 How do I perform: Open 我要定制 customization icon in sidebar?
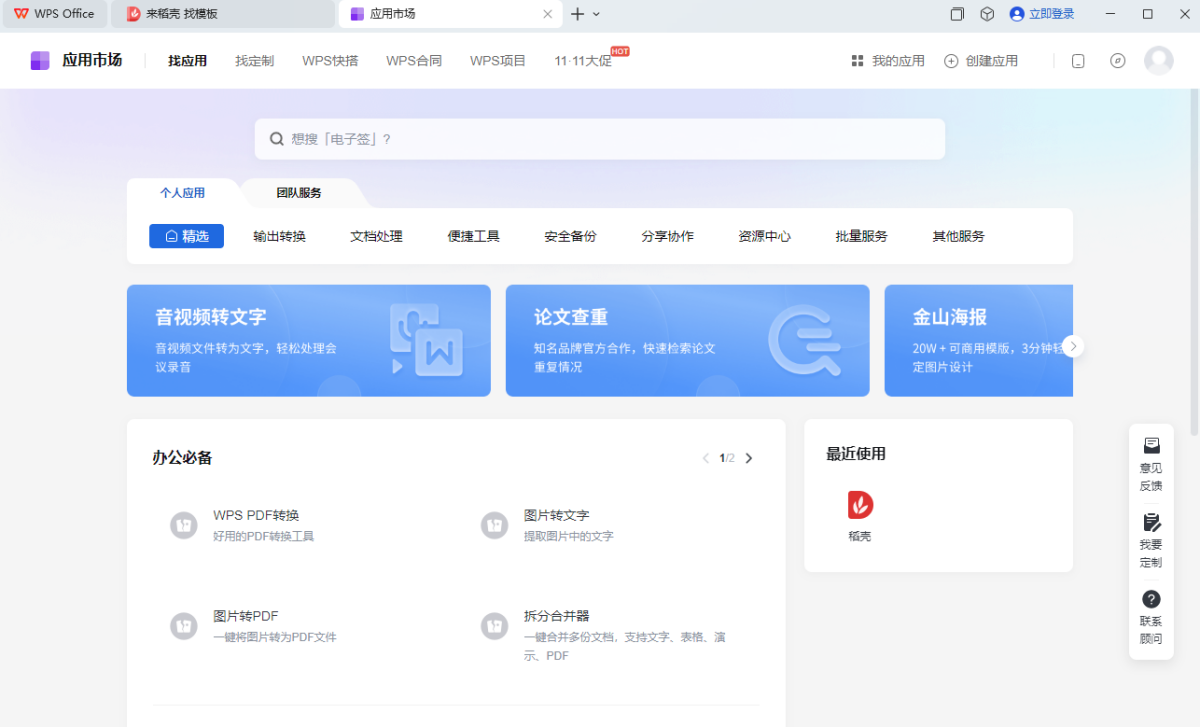[1151, 522]
